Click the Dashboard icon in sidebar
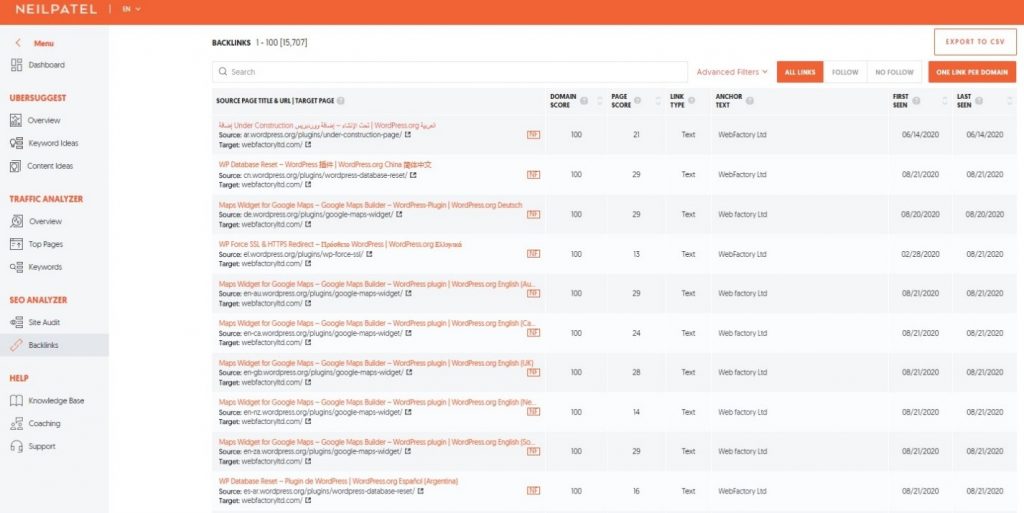The height and width of the screenshot is (513, 1024). 16,65
